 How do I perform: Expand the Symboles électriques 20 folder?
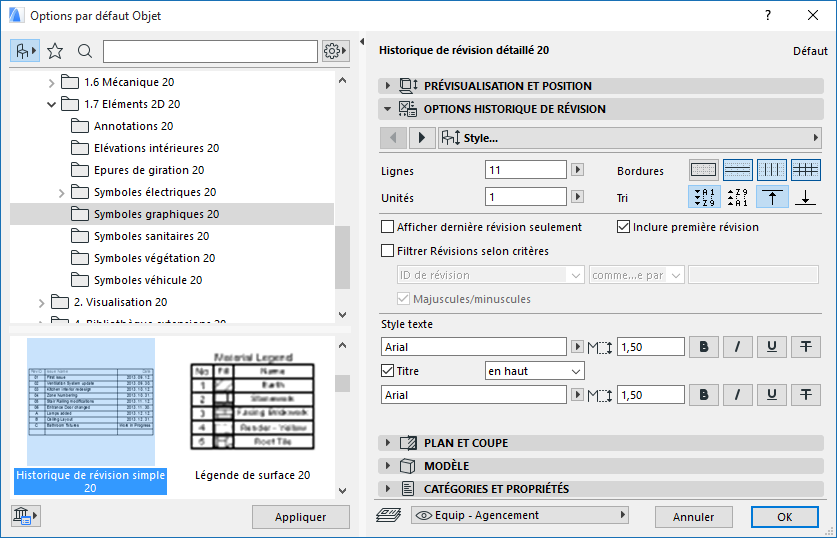pos(61,193)
